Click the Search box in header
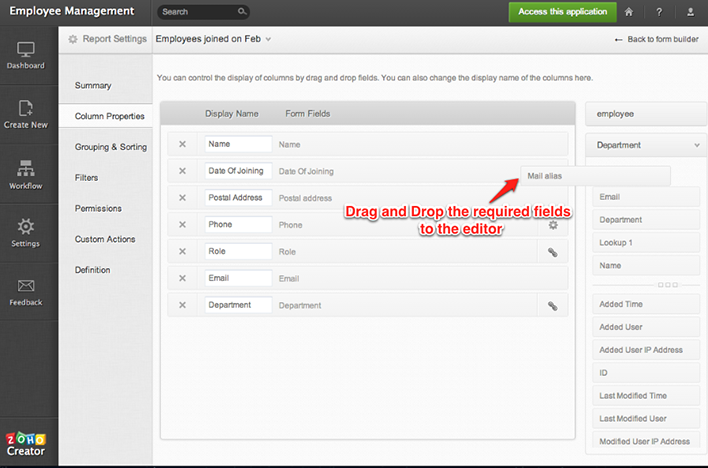Viewport: 708px width, 468px height. point(204,12)
